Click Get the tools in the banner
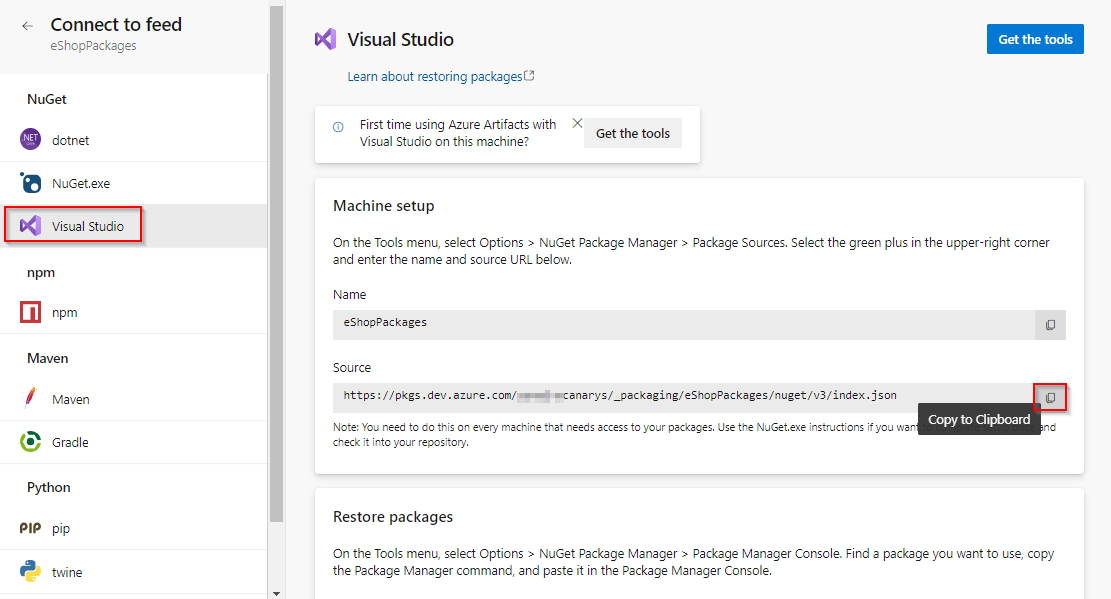Image resolution: width=1111 pixels, height=599 pixels. [x=633, y=133]
